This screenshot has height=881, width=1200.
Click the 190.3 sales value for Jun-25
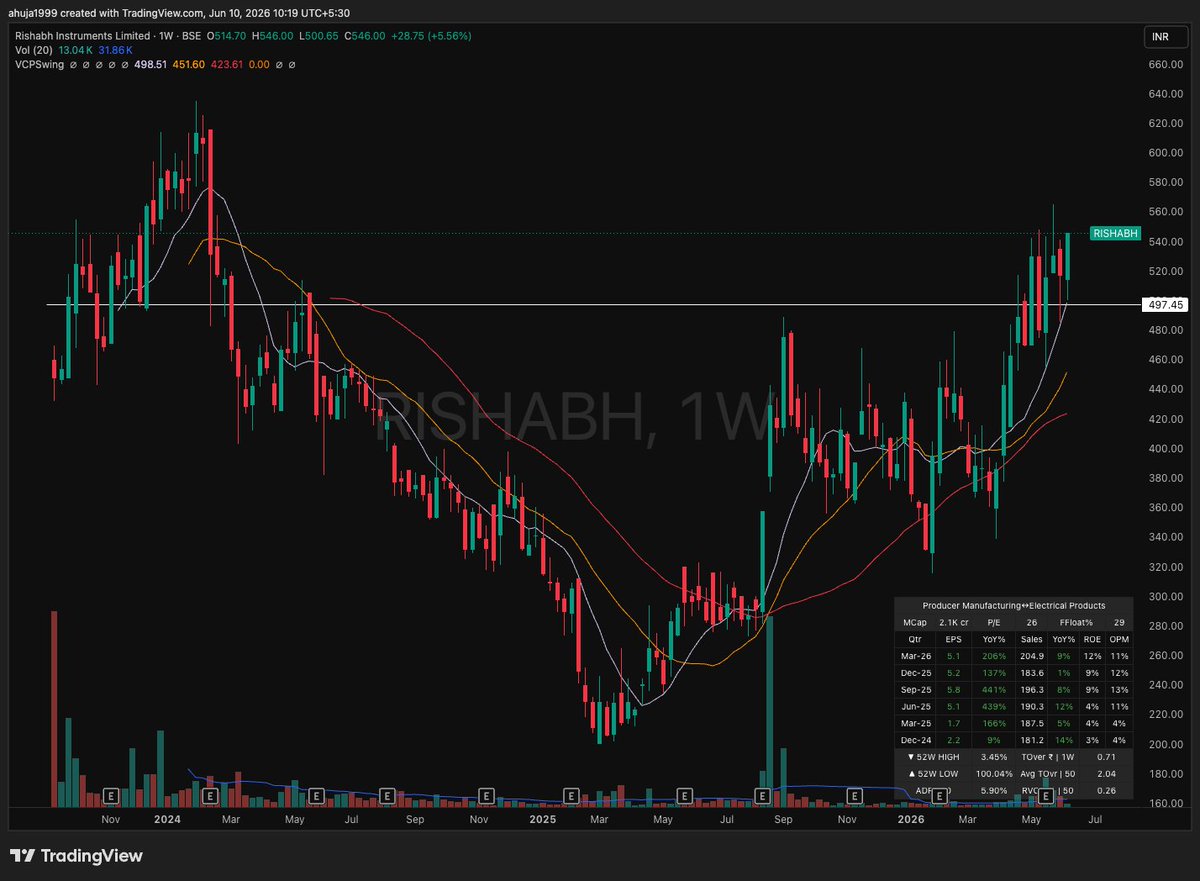[1032, 706]
